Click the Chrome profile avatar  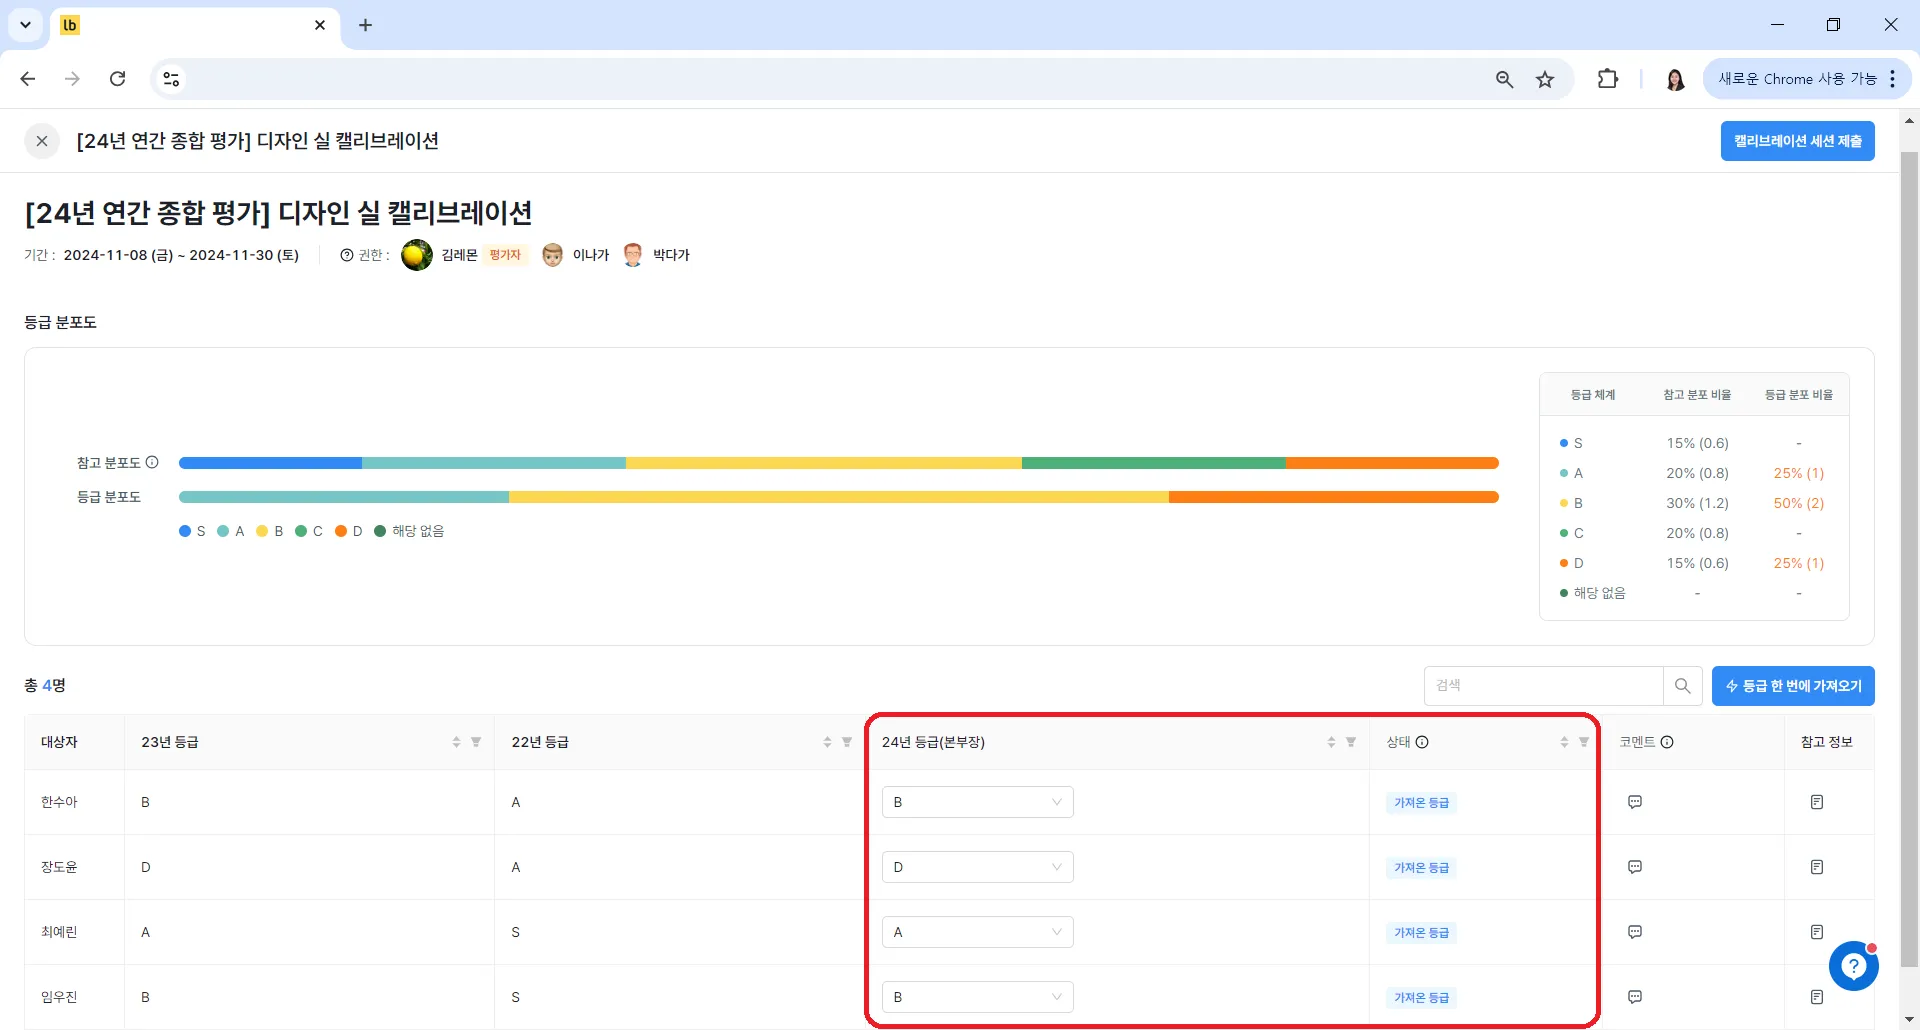coord(1675,79)
